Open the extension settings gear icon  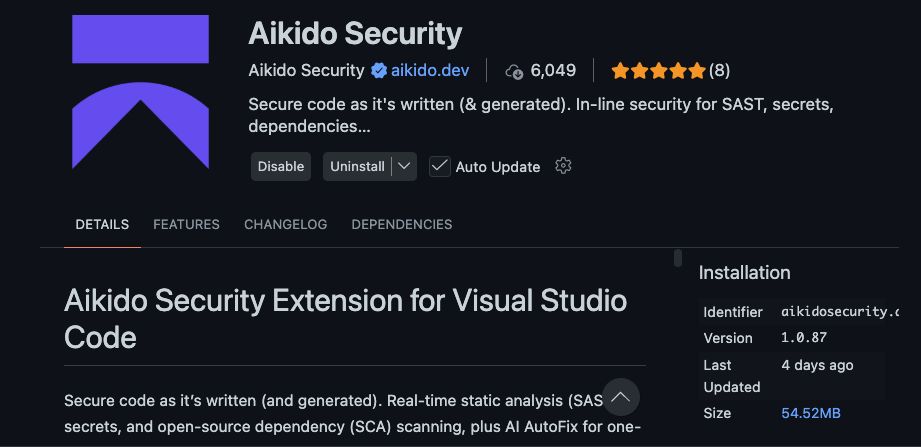tap(563, 166)
